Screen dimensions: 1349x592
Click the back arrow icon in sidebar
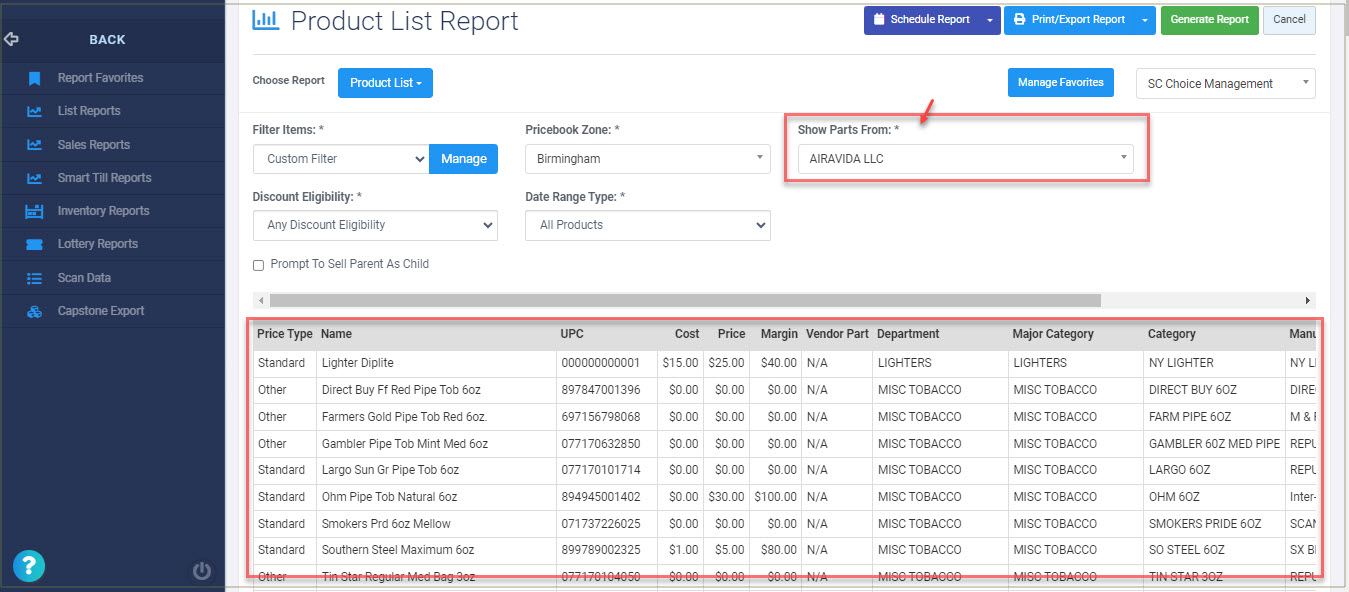coord(12,40)
